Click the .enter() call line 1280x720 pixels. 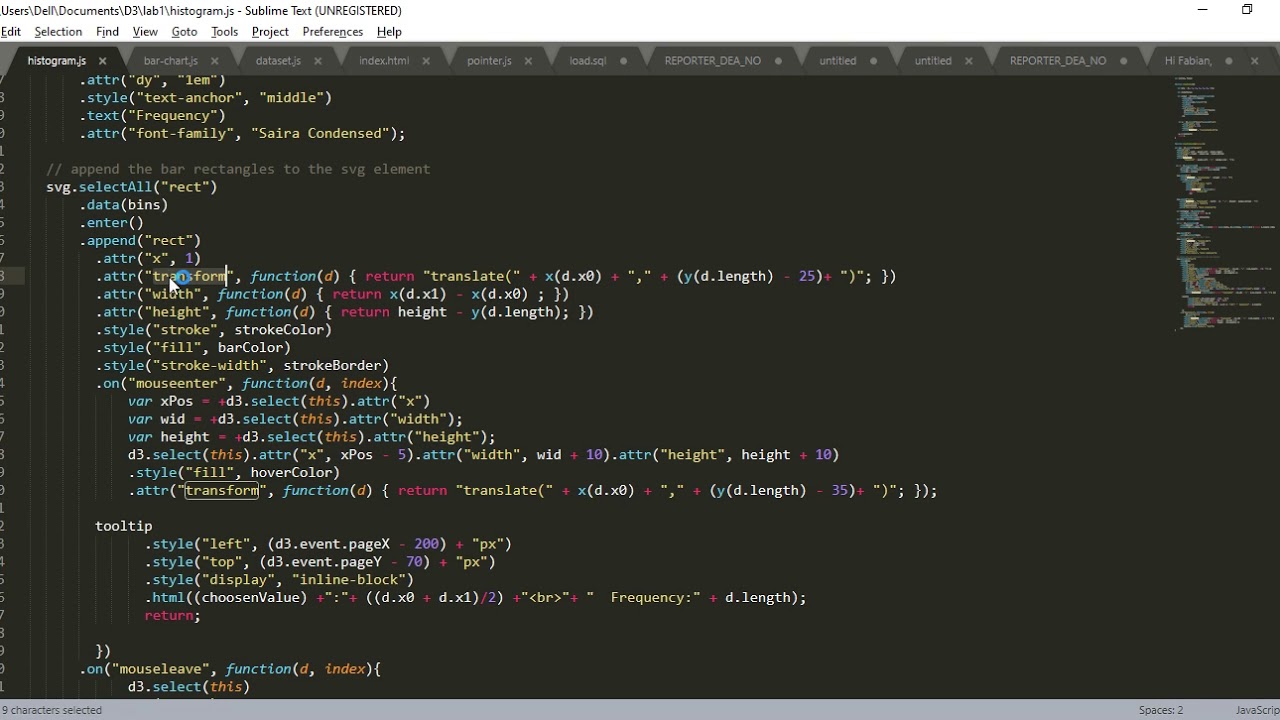[111, 223]
